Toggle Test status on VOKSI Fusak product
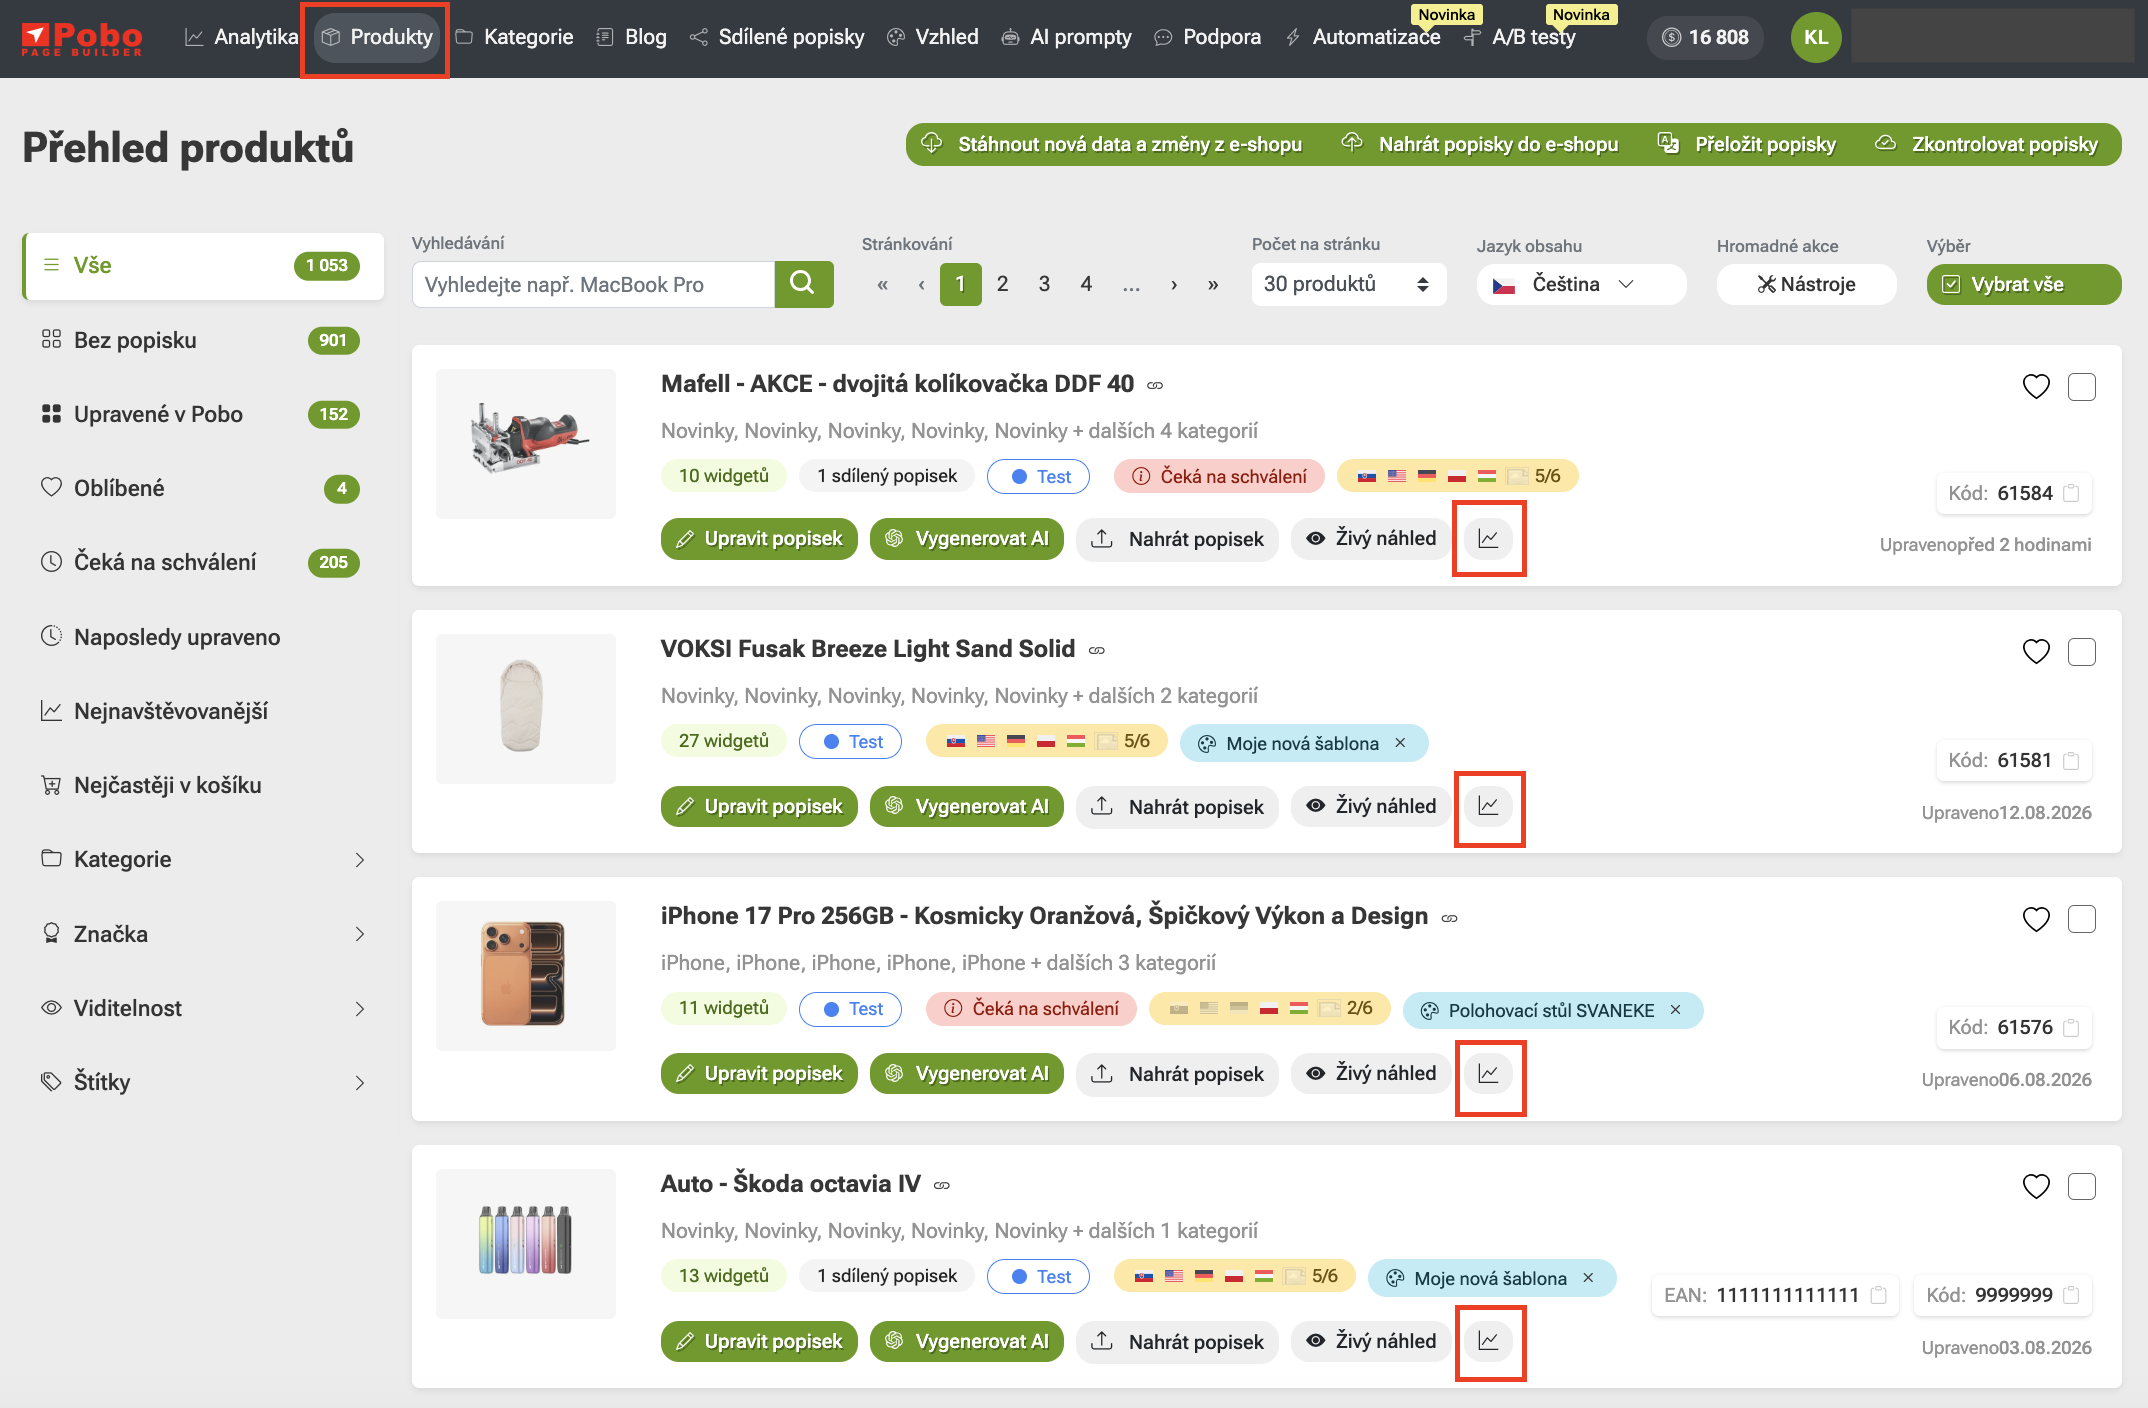Viewport: 2148px width, 1408px height. [x=850, y=742]
